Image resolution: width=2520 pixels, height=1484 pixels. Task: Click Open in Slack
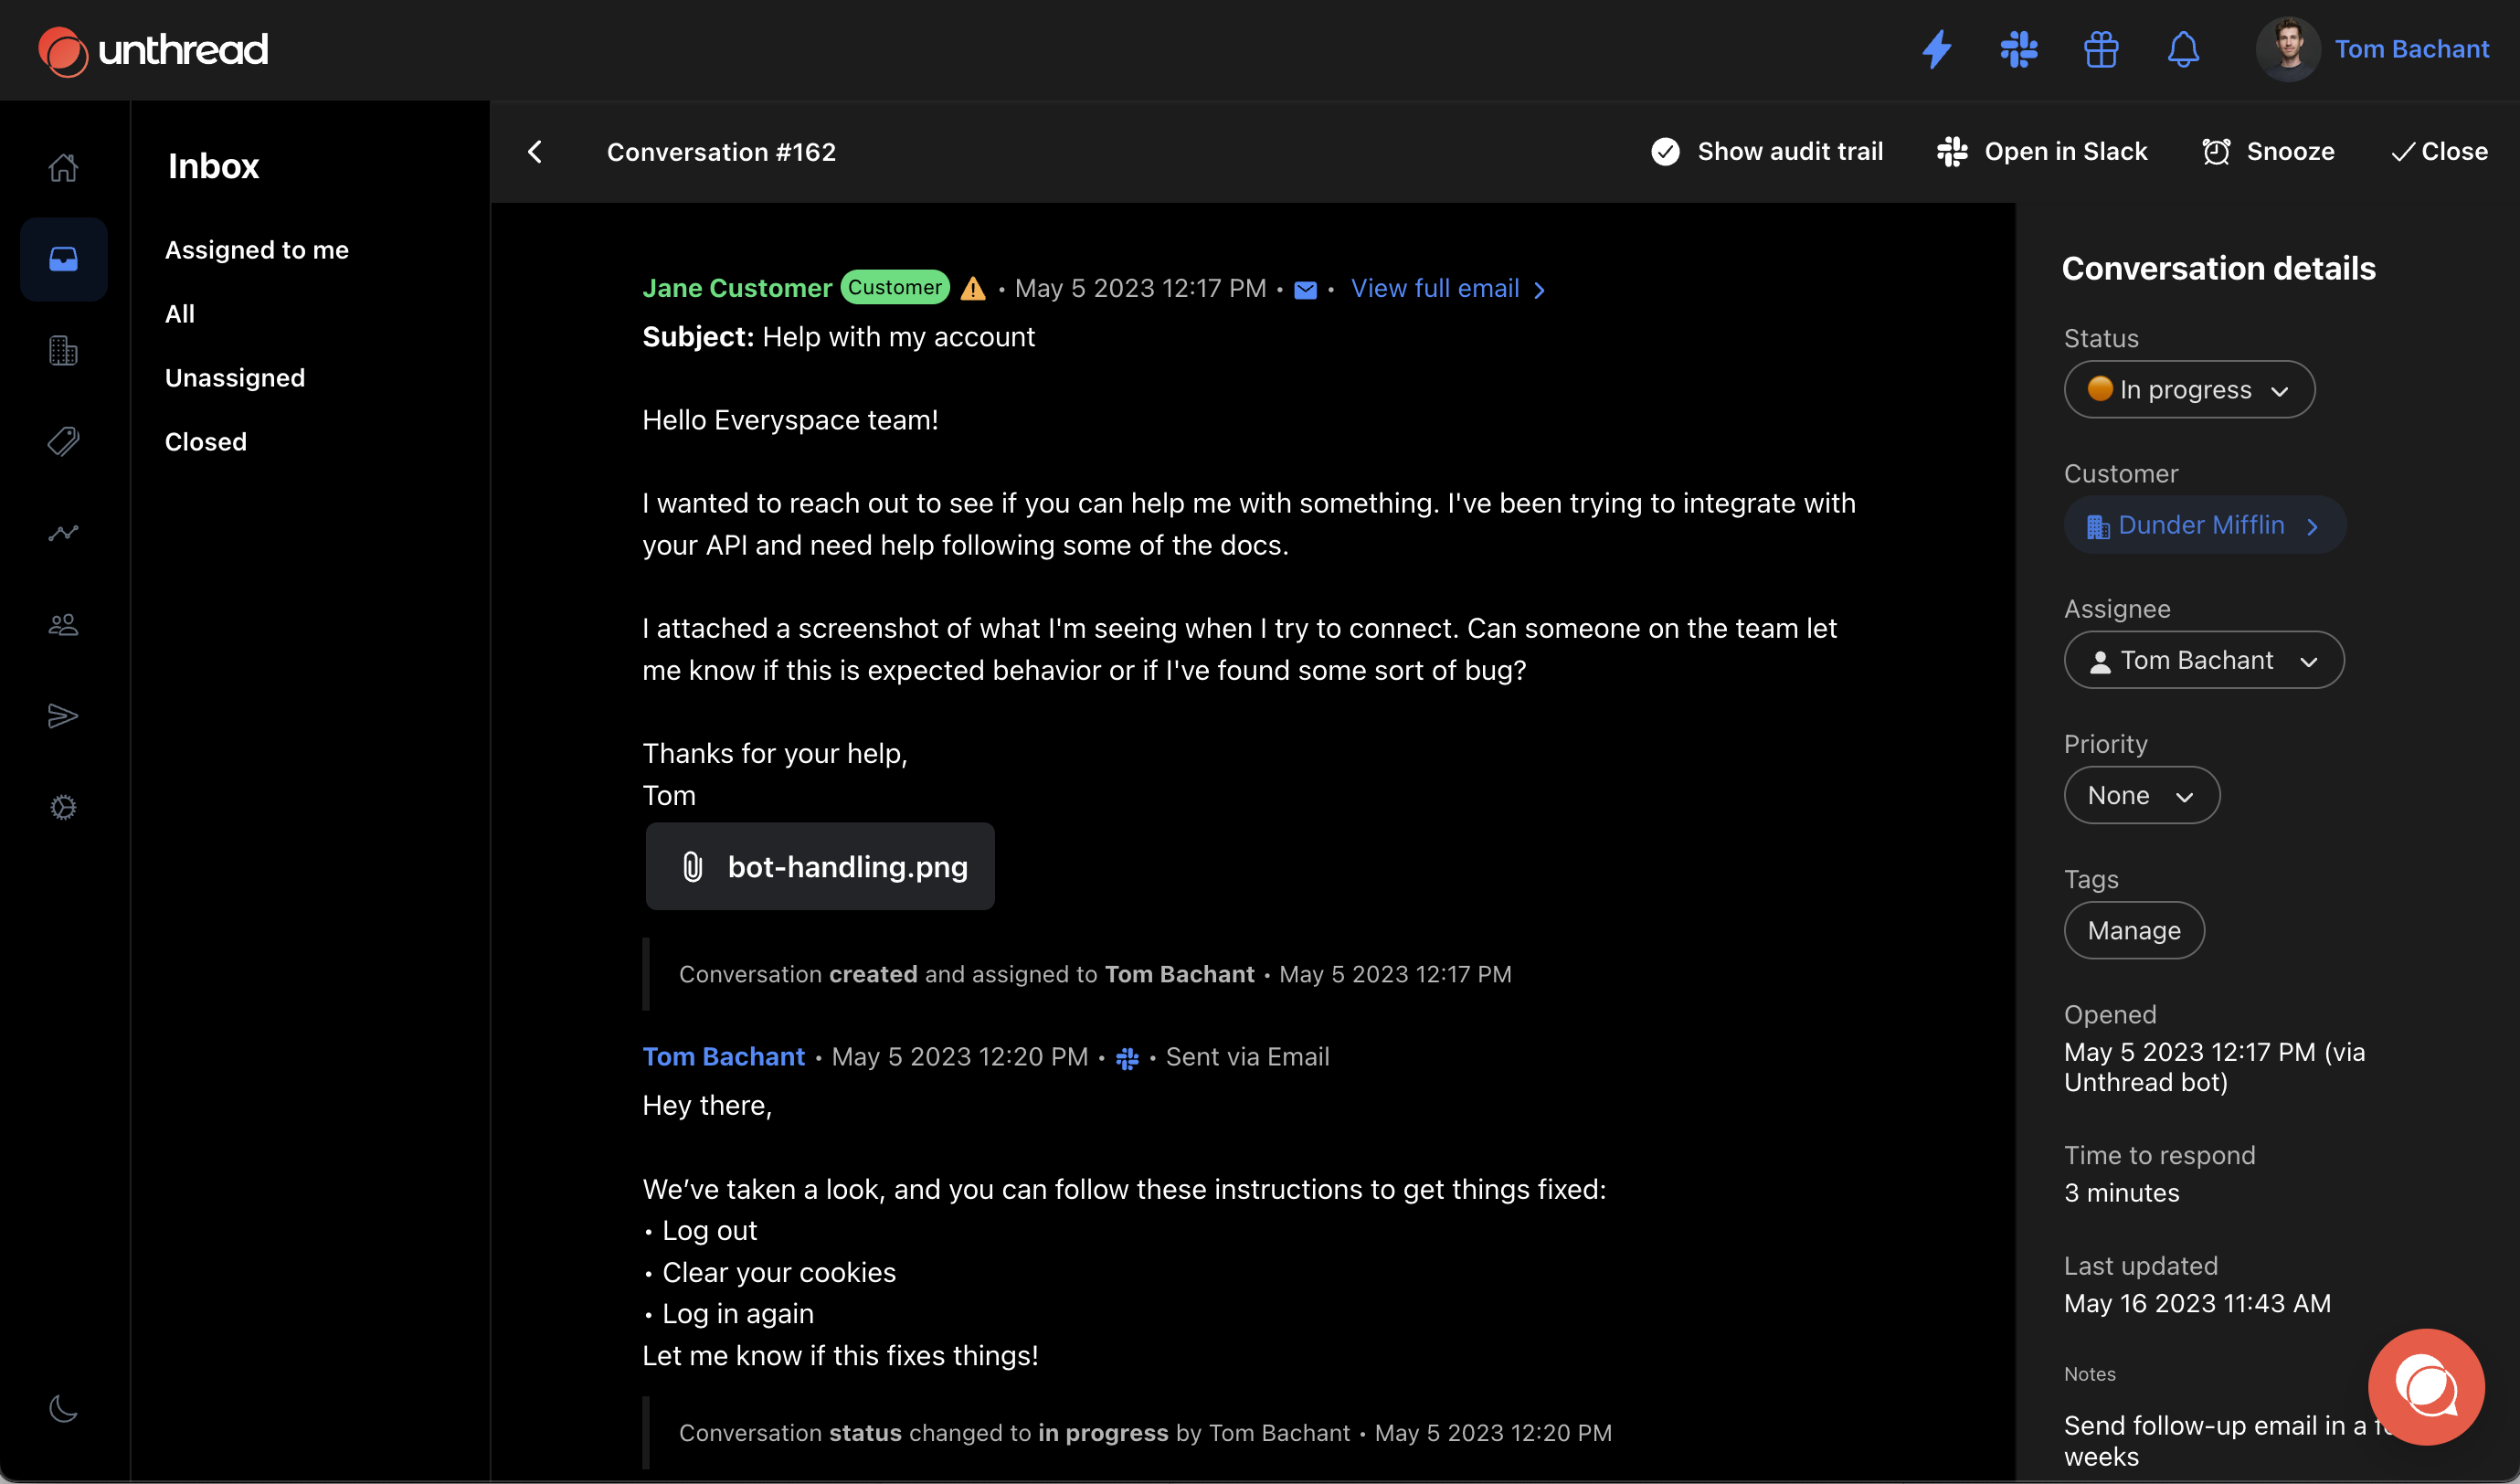2042,152
